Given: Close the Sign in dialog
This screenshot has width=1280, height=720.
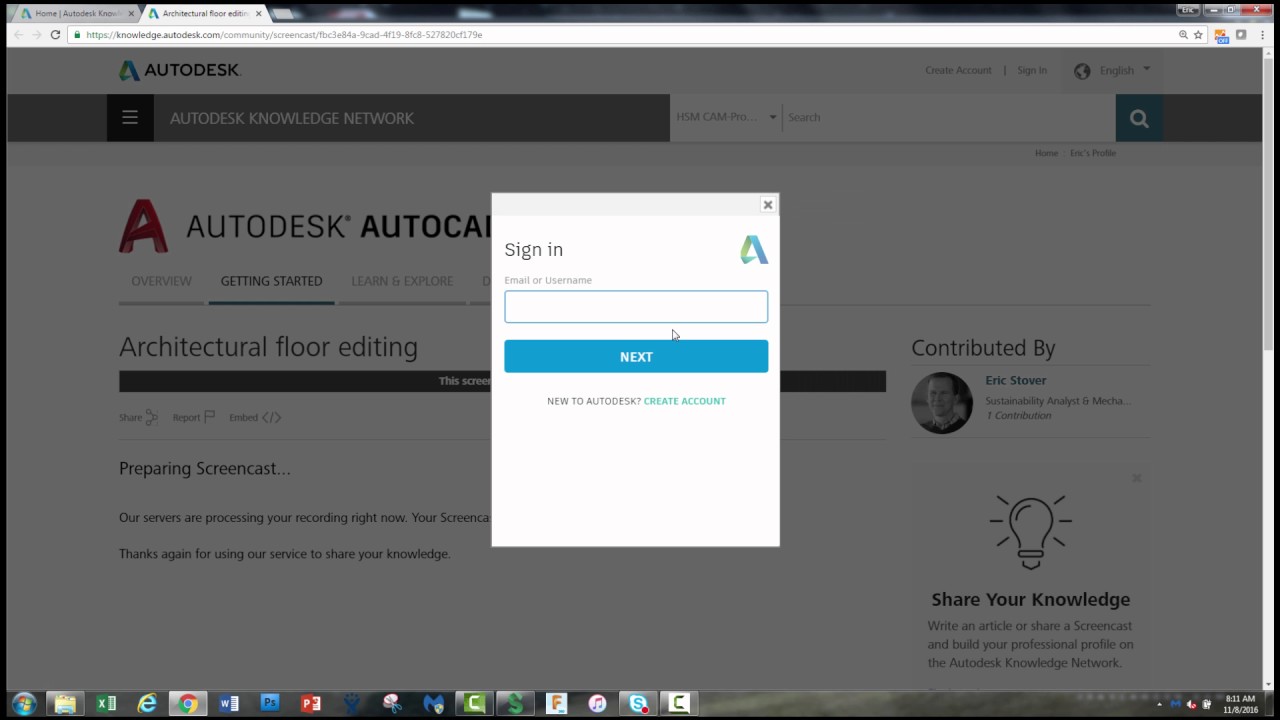Looking at the screenshot, I should tap(768, 204).
